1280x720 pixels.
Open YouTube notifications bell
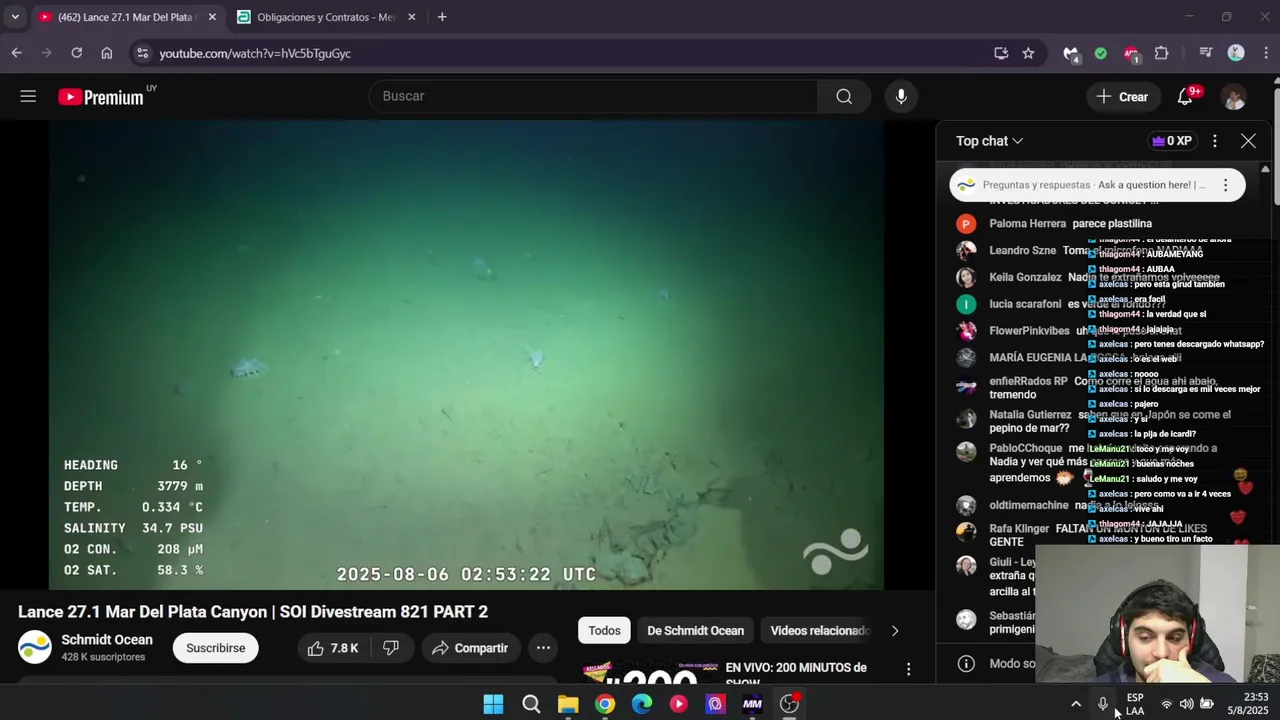(x=1185, y=97)
